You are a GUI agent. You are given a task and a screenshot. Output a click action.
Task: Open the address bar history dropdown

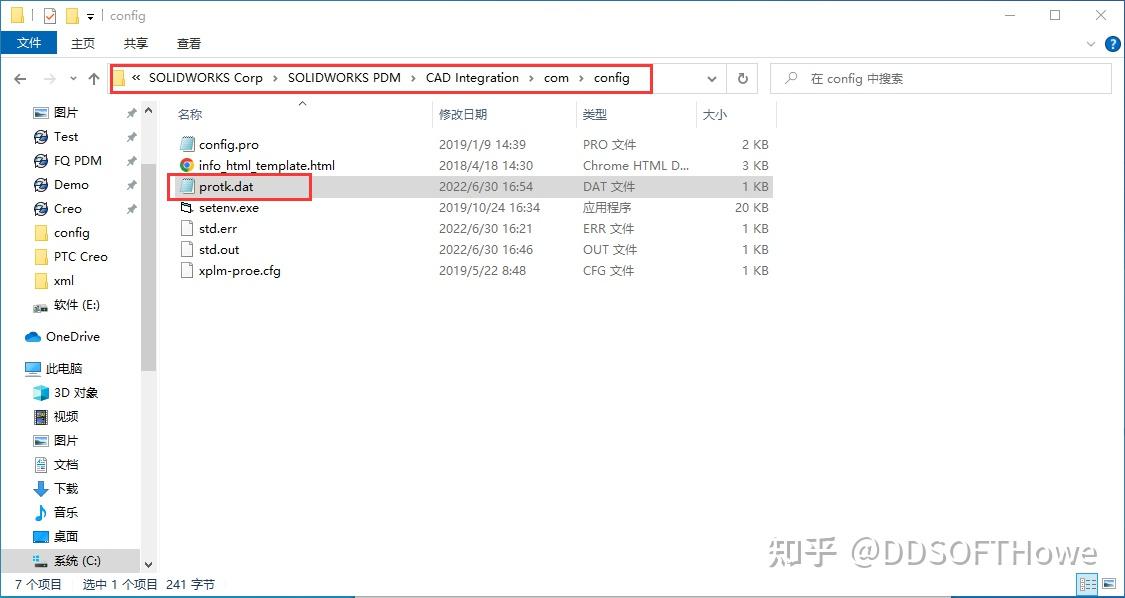[711, 78]
